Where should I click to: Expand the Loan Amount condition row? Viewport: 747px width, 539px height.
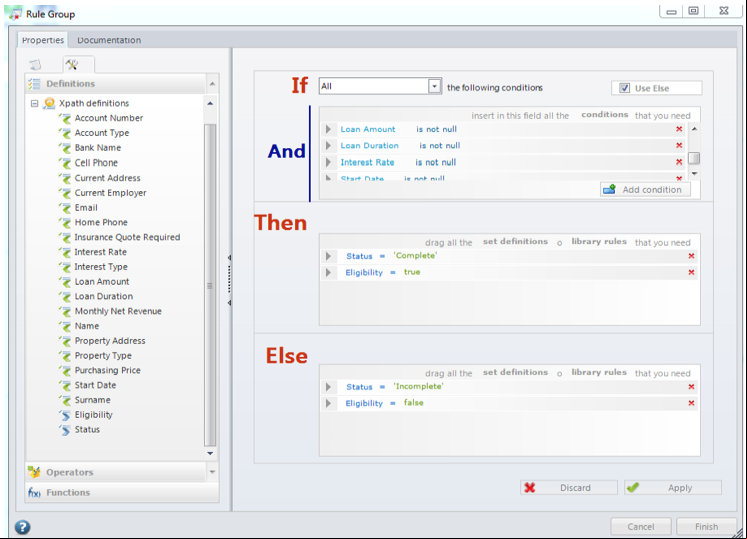coord(328,129)
